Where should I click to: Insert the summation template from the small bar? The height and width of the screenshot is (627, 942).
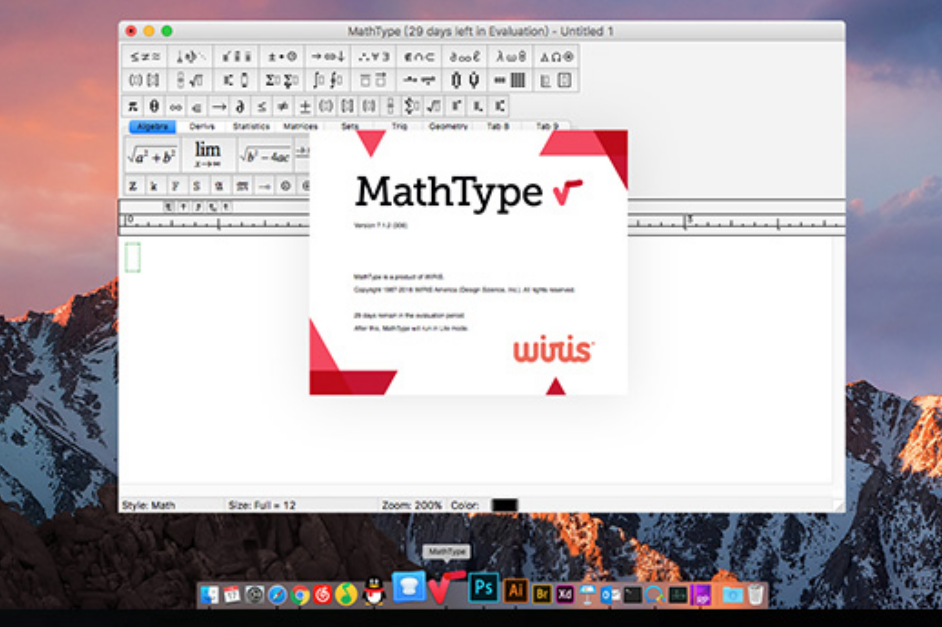point(412,106)
